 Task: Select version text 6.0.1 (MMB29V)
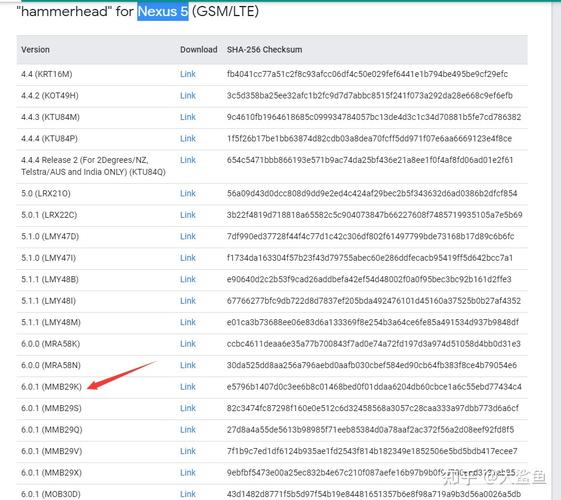pyautogui.click(x=52, y=451)
